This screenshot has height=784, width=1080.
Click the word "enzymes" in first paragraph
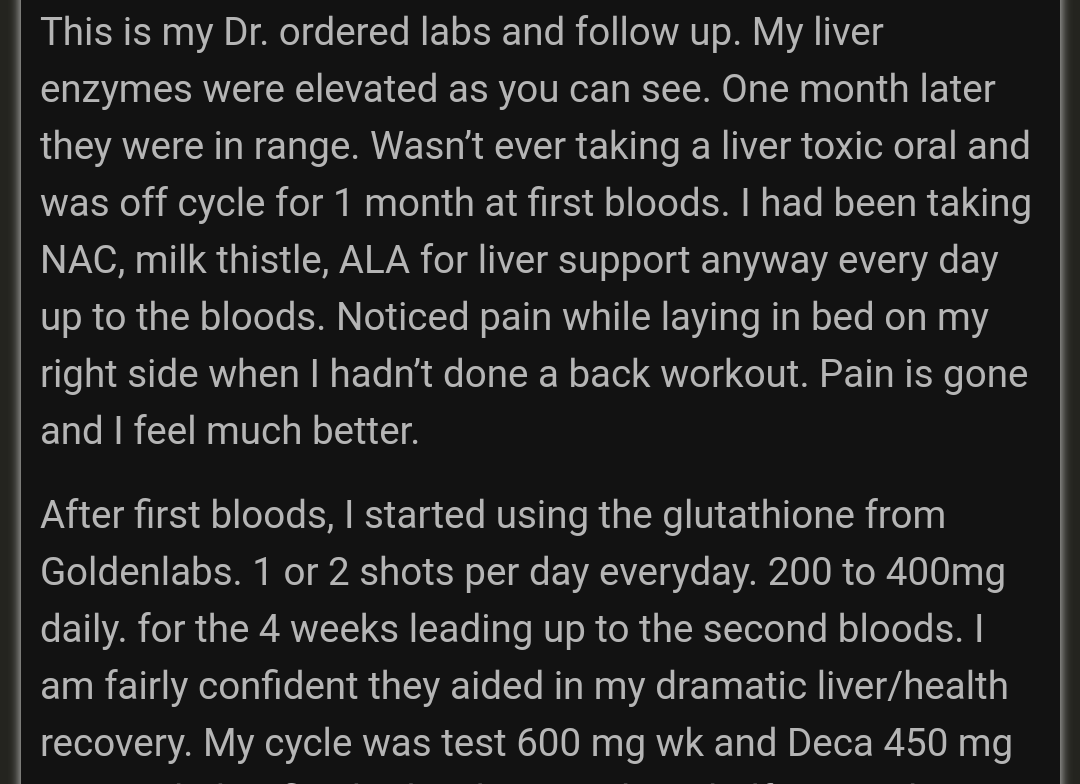pos(116,89)
